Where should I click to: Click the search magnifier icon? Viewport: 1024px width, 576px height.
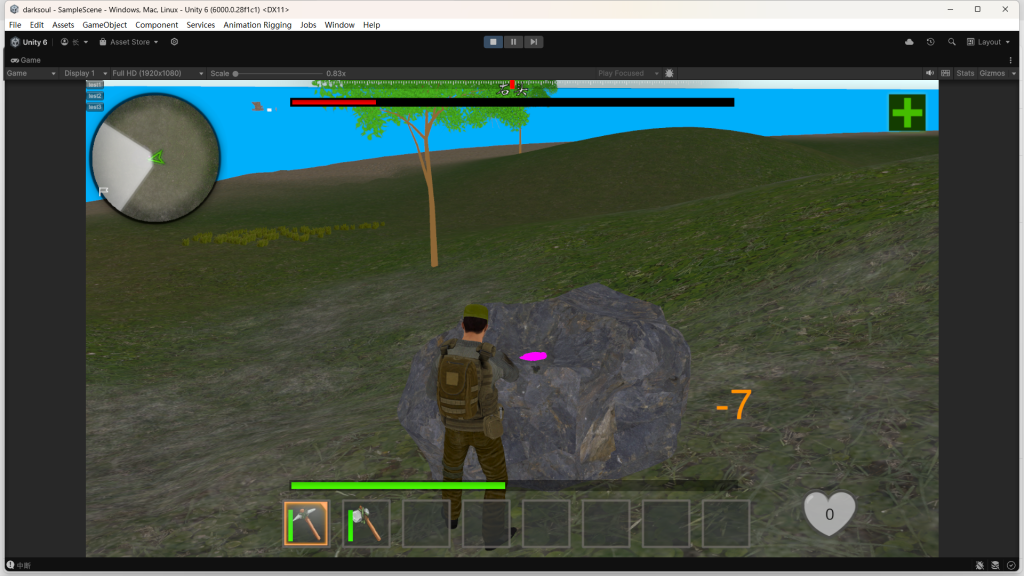951,42
